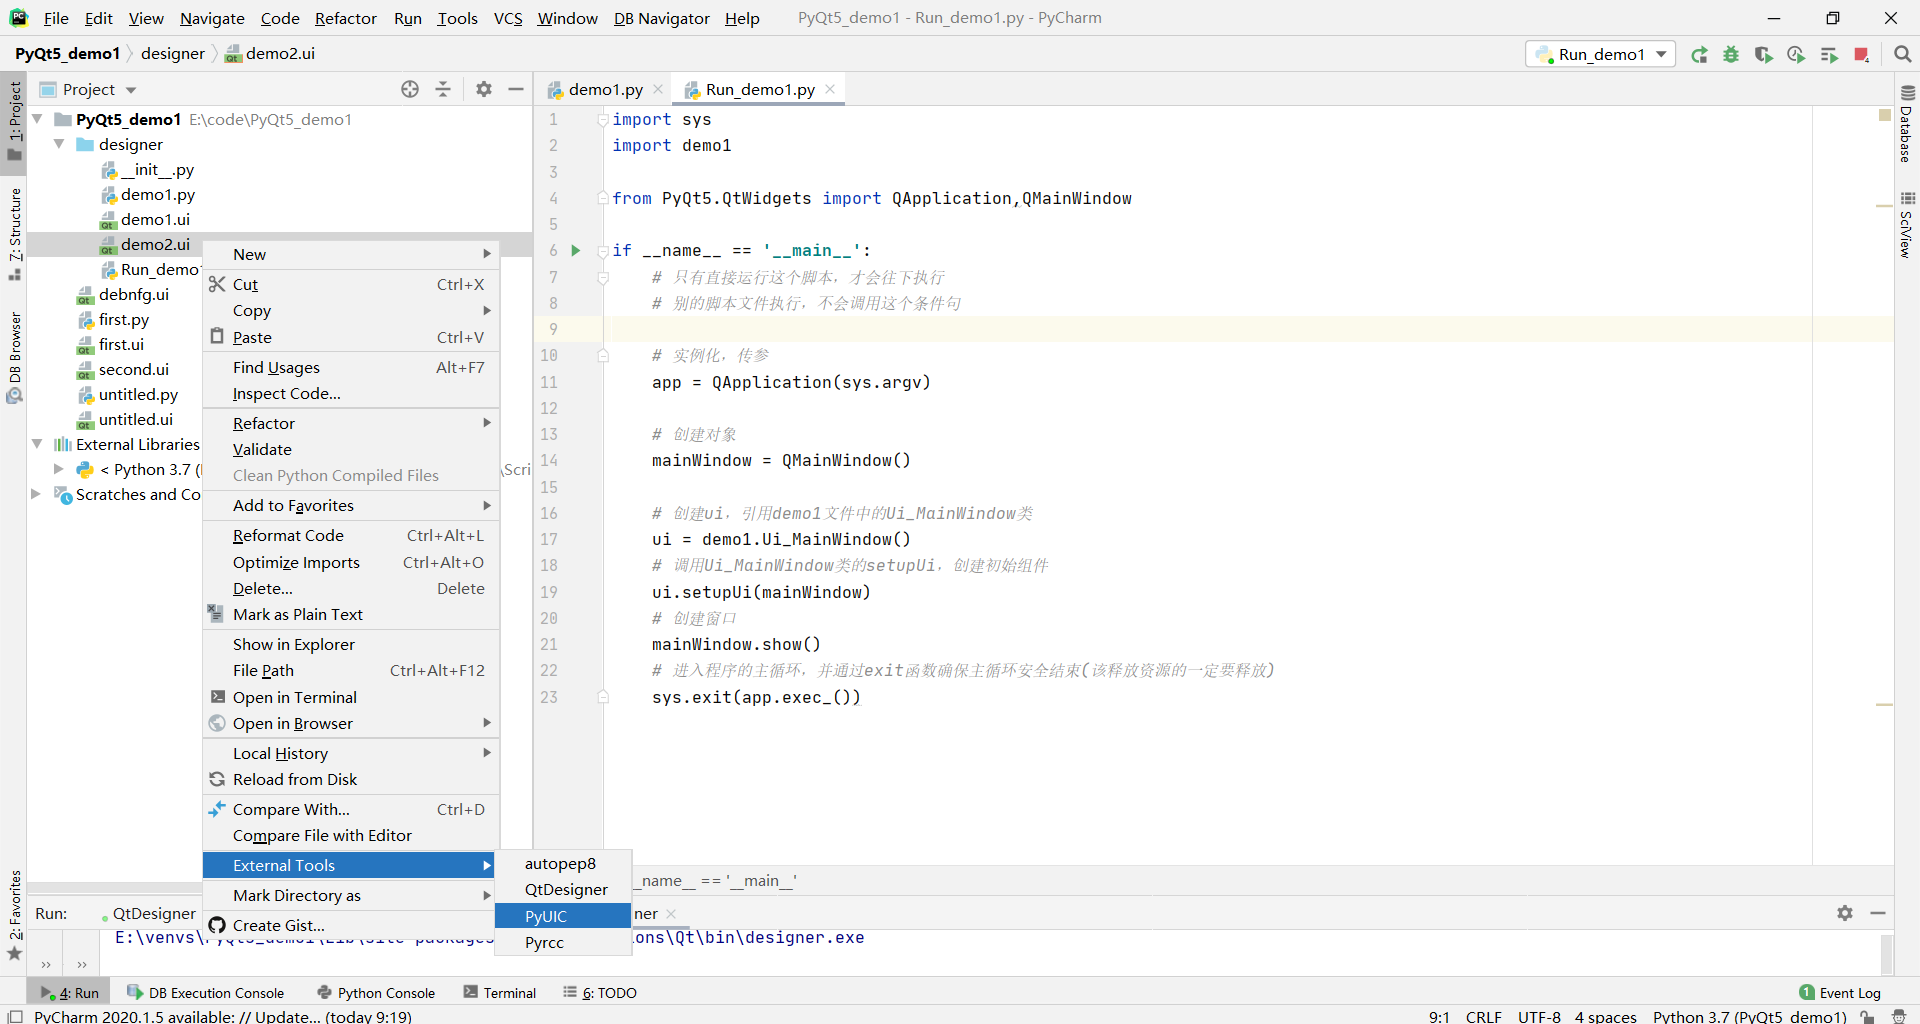Open Project panel settings gear
Viewport: 1920px width, 1024px height.
coord(484,89)
